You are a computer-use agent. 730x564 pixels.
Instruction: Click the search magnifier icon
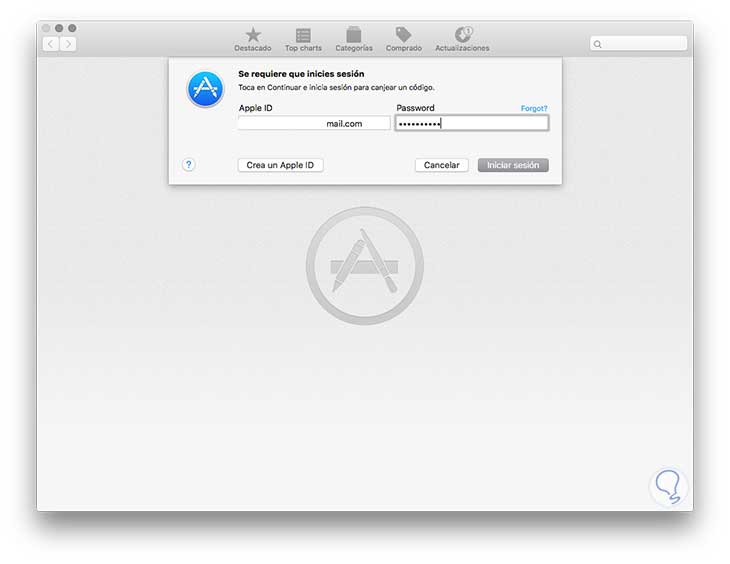tap(598, 44)
